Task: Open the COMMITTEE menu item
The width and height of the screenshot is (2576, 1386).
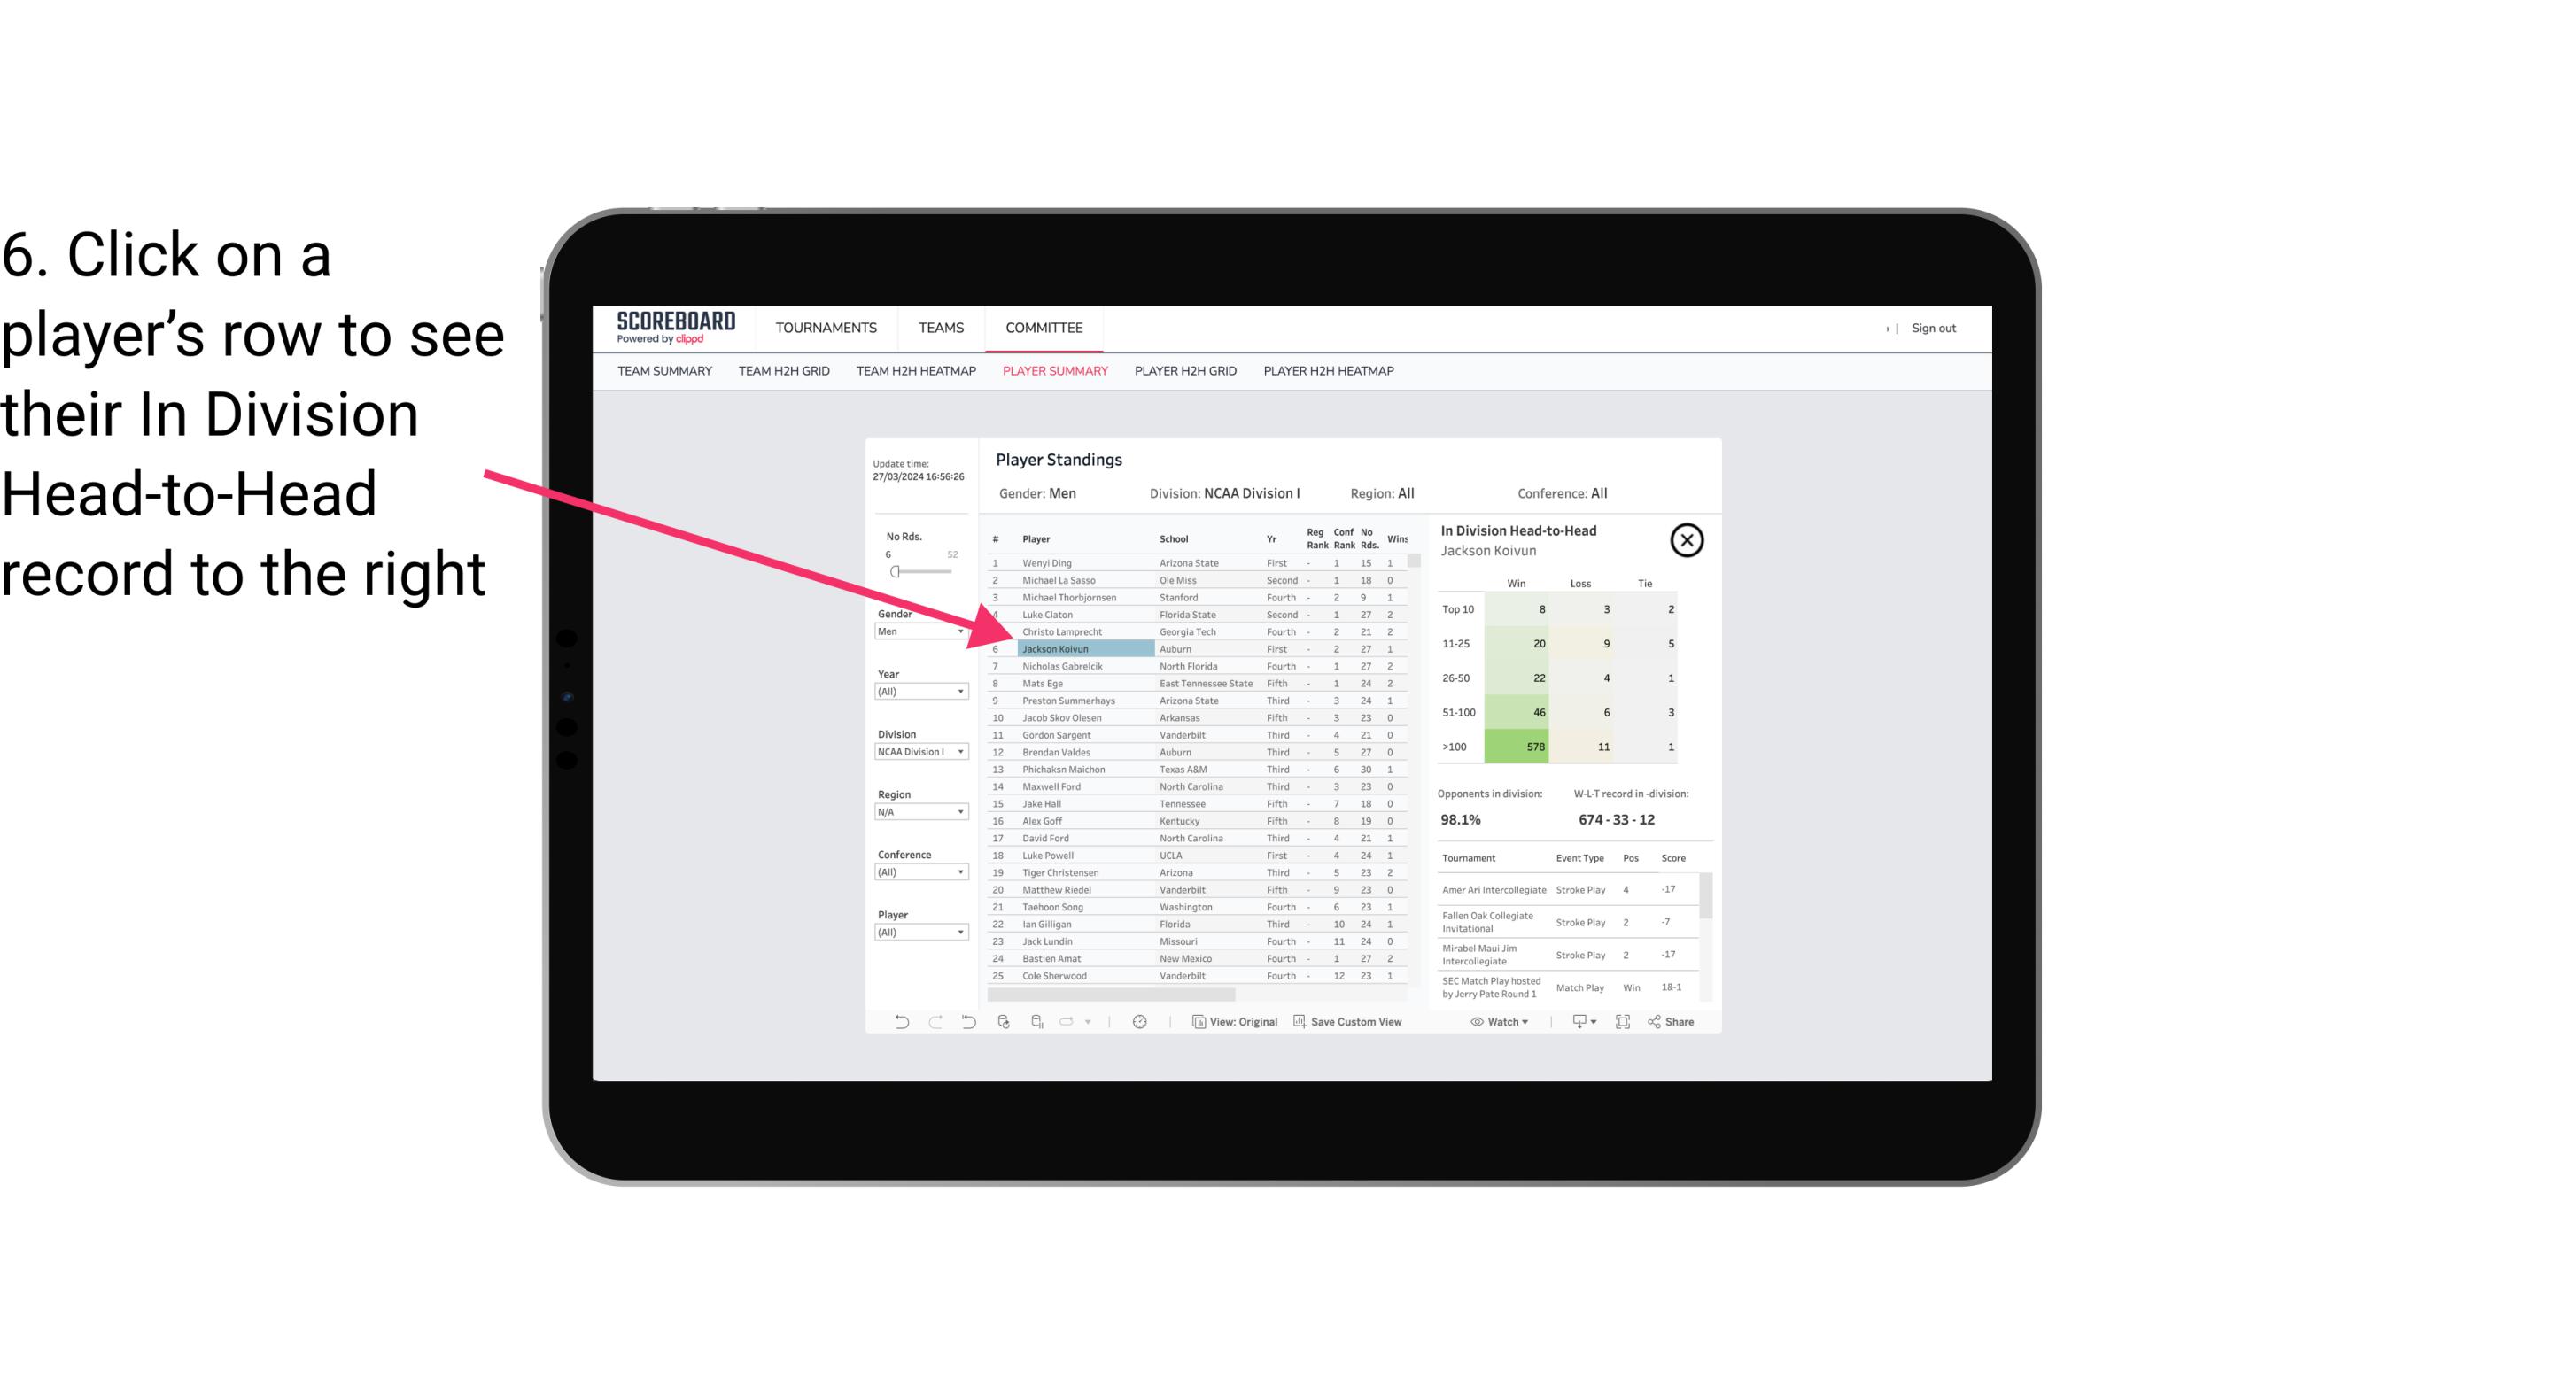Action: pyautogui.click(x=1044, y=328)
